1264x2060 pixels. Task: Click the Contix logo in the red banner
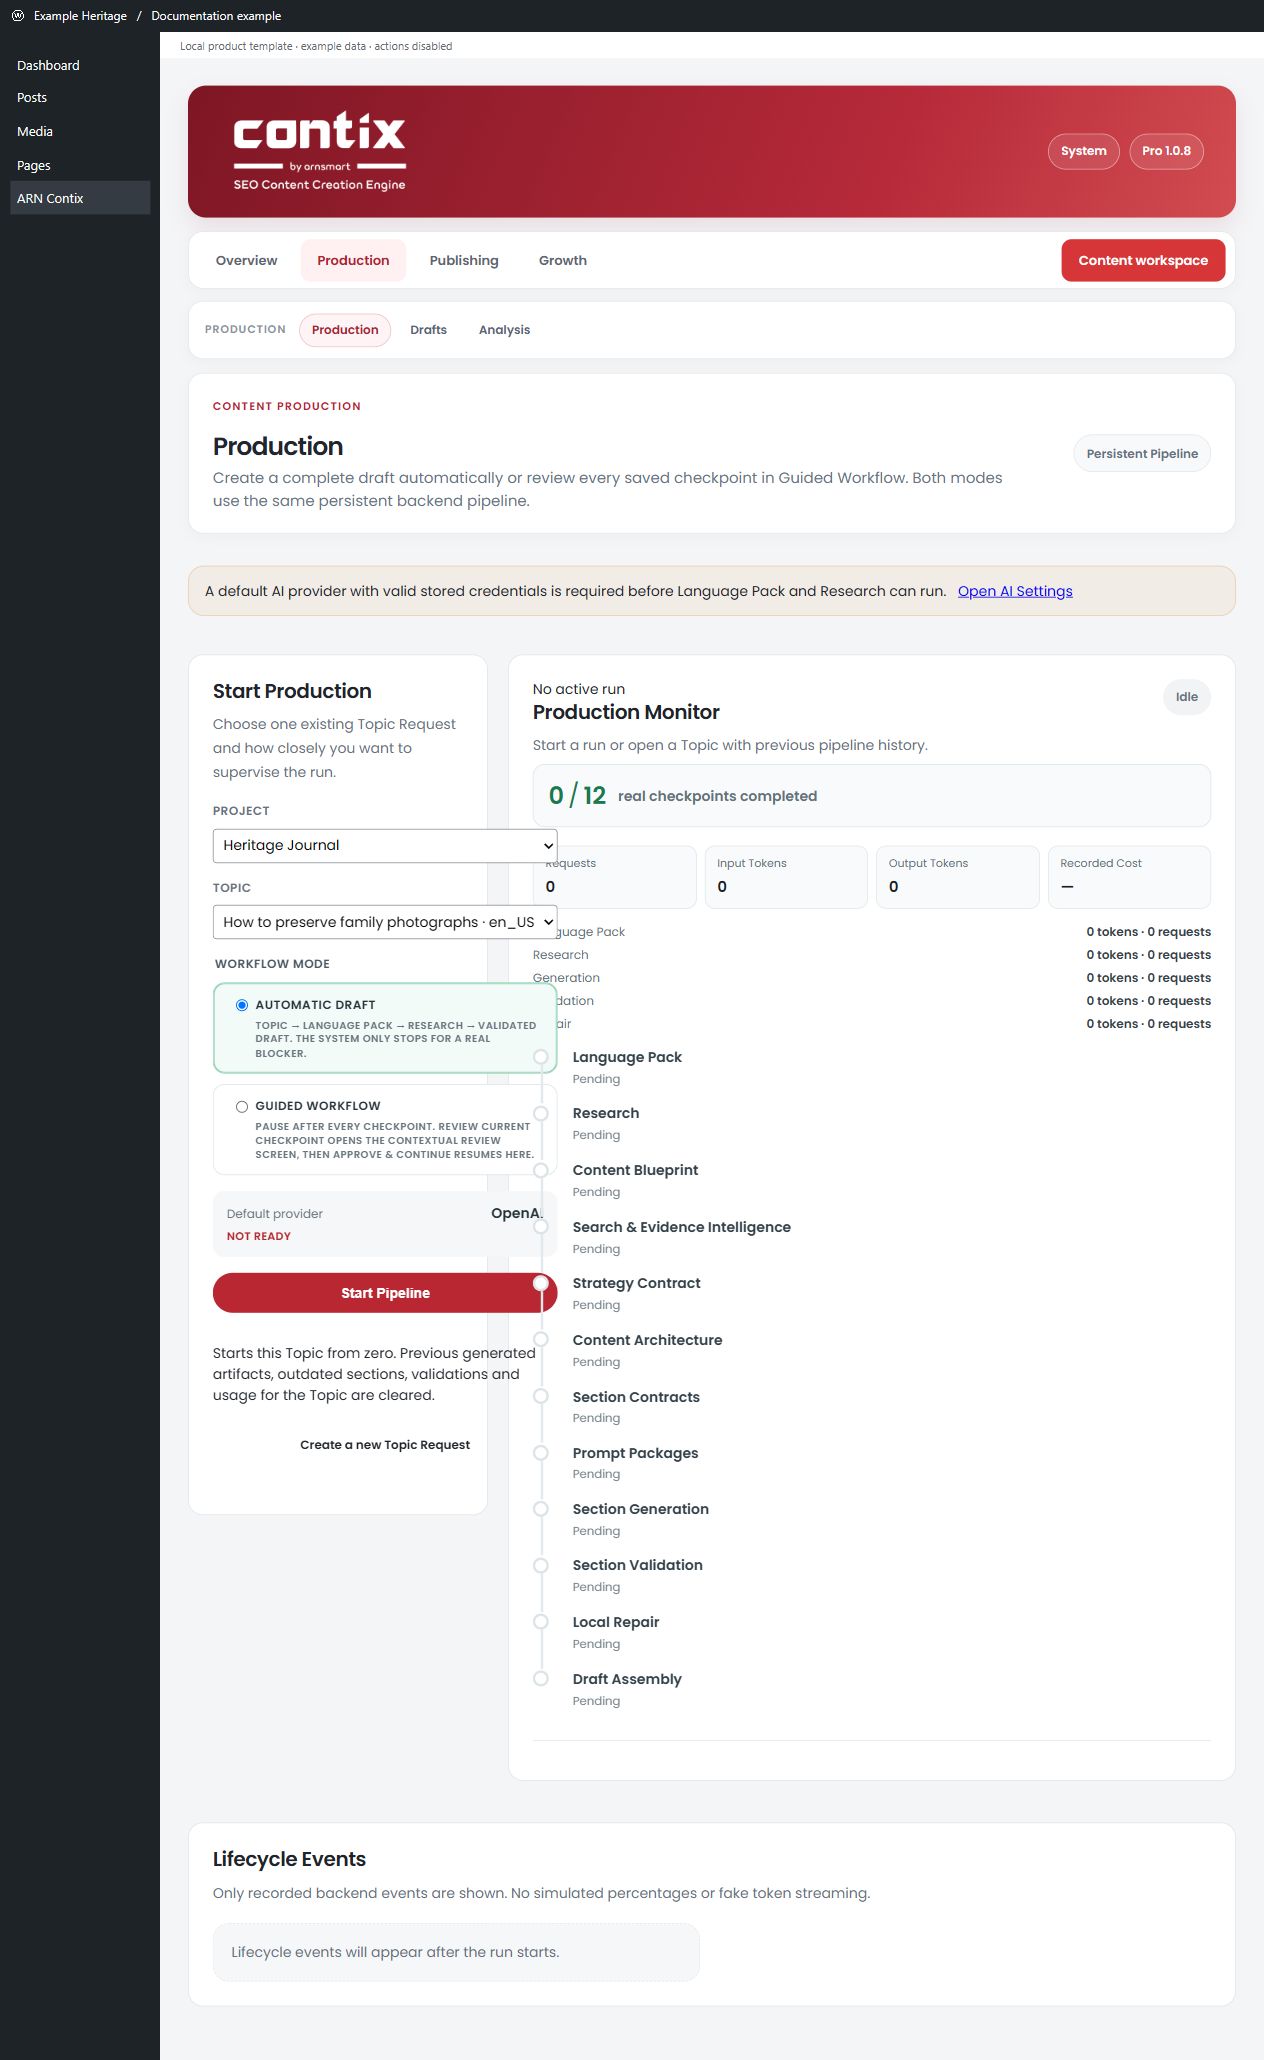319,151
